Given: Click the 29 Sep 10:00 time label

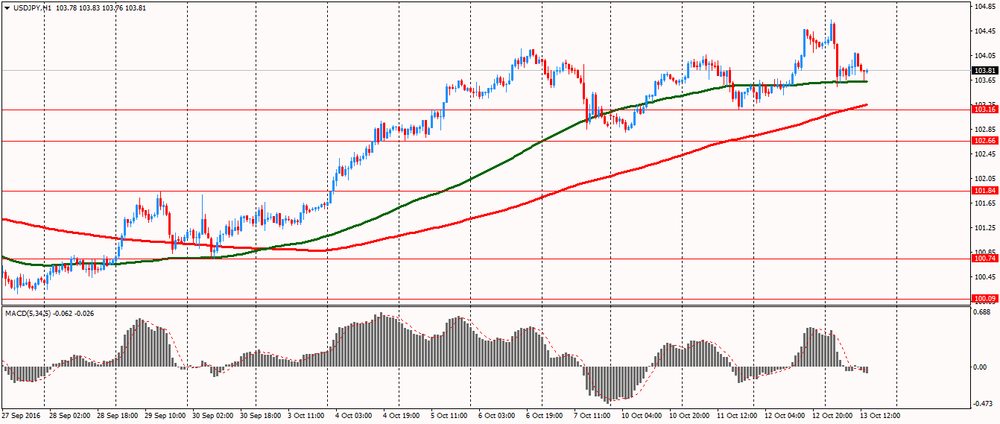Looking at the screenshot, I should coord(165,415).
